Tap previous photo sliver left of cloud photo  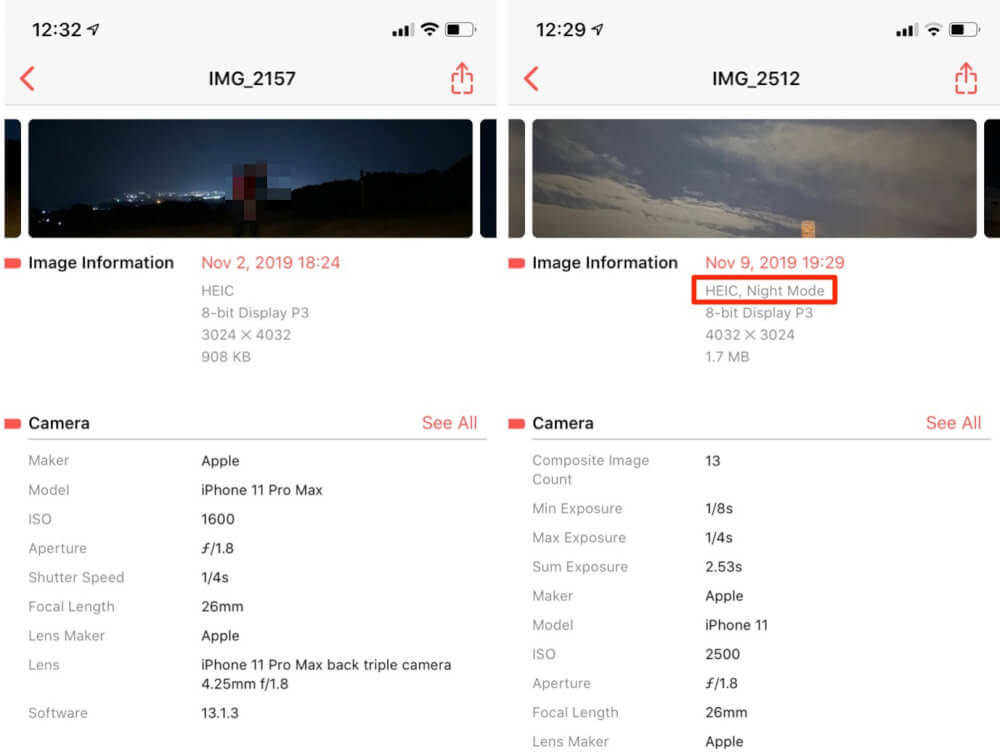517,178
